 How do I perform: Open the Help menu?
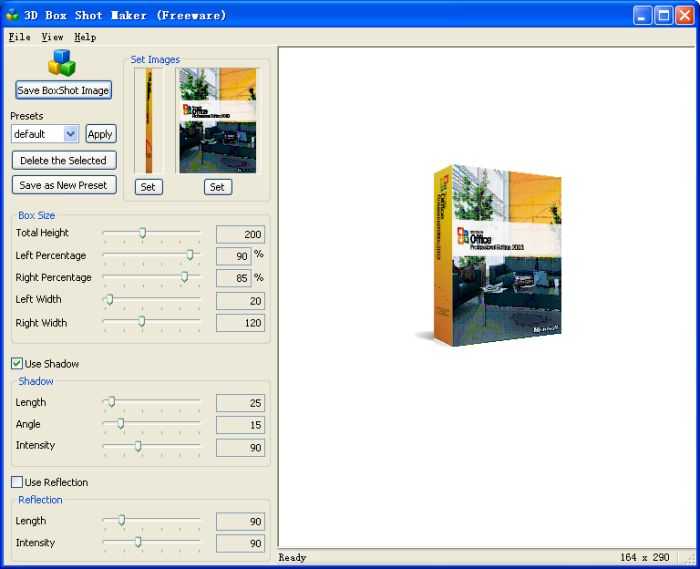(85, 37)
